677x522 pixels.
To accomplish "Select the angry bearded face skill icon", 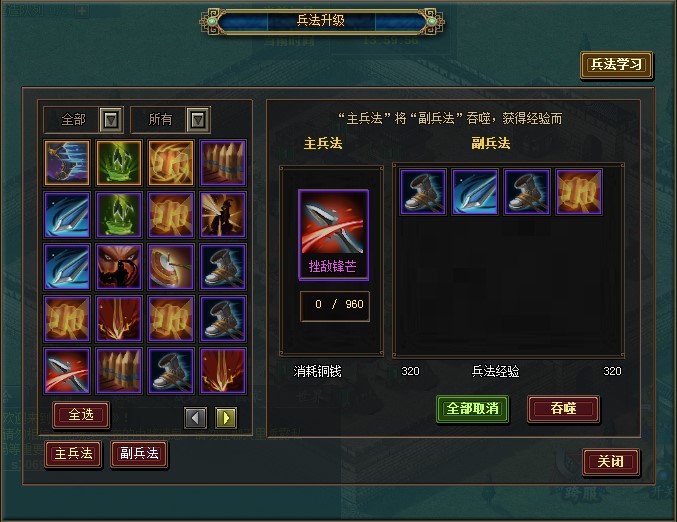I will tap(119, 266).
